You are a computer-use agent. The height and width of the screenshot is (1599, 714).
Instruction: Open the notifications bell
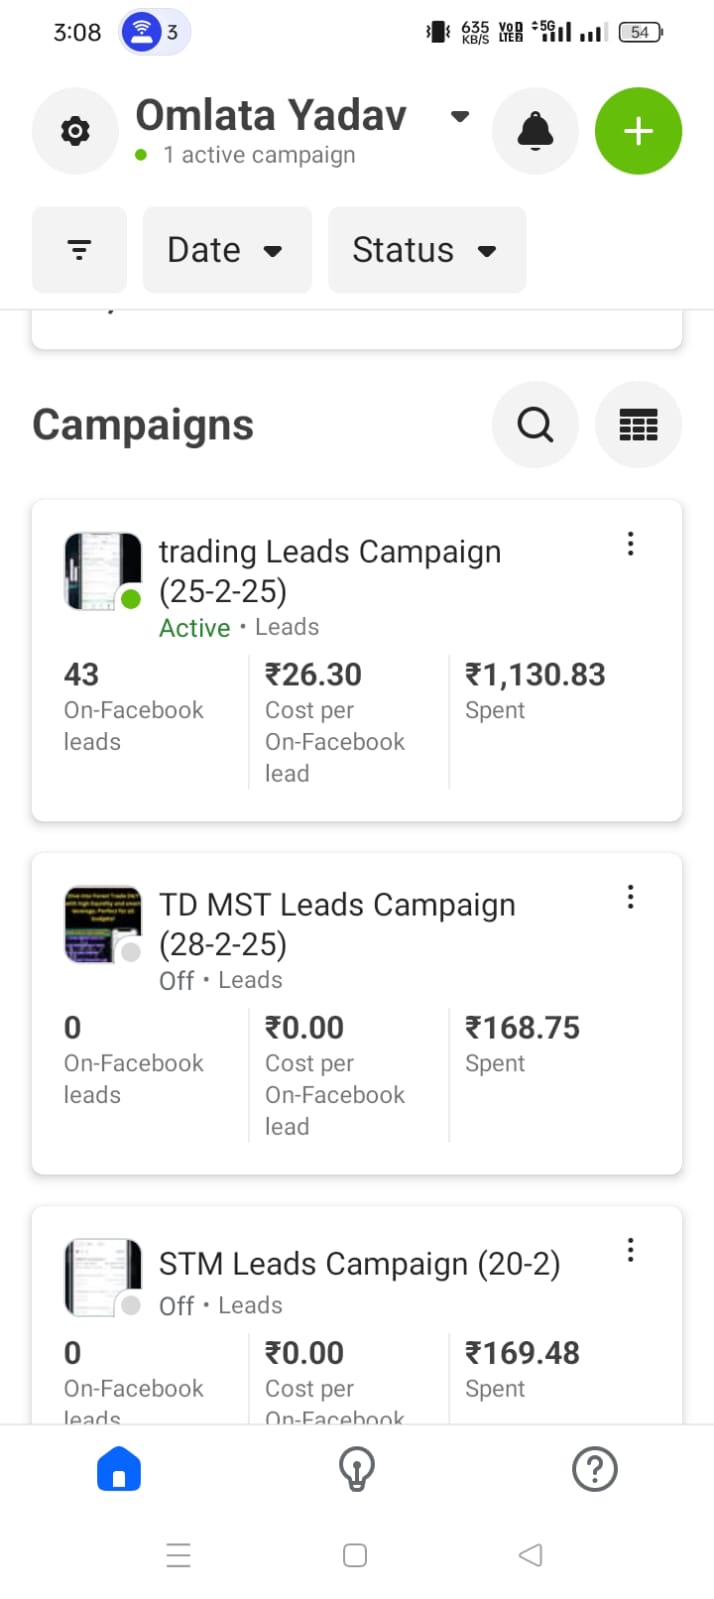coord(535,131)
